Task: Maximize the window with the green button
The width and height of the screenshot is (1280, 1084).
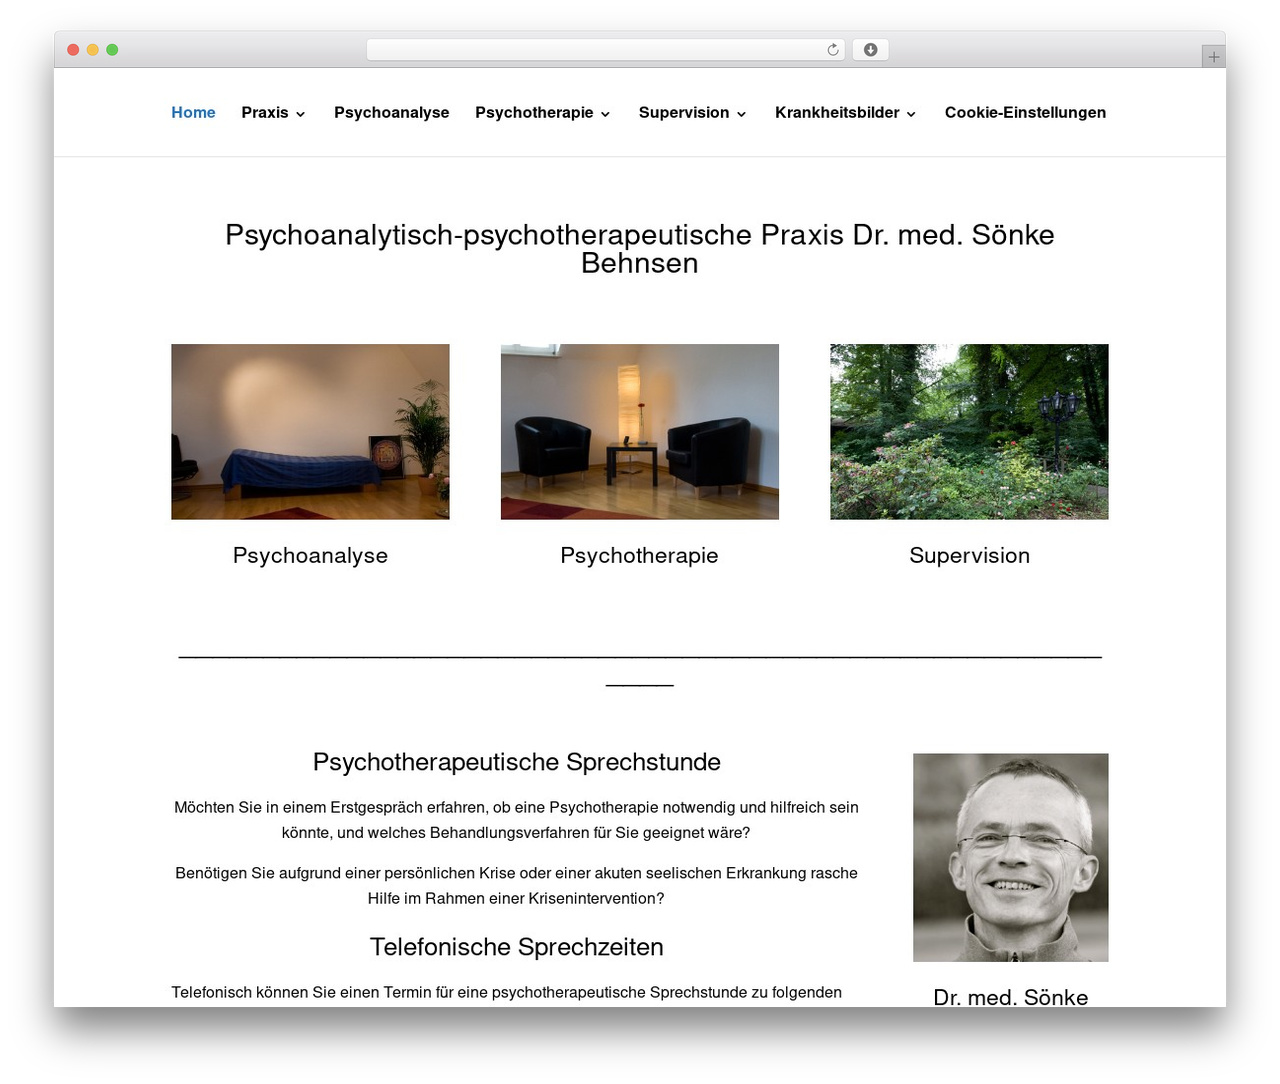Action: point(112,50)
